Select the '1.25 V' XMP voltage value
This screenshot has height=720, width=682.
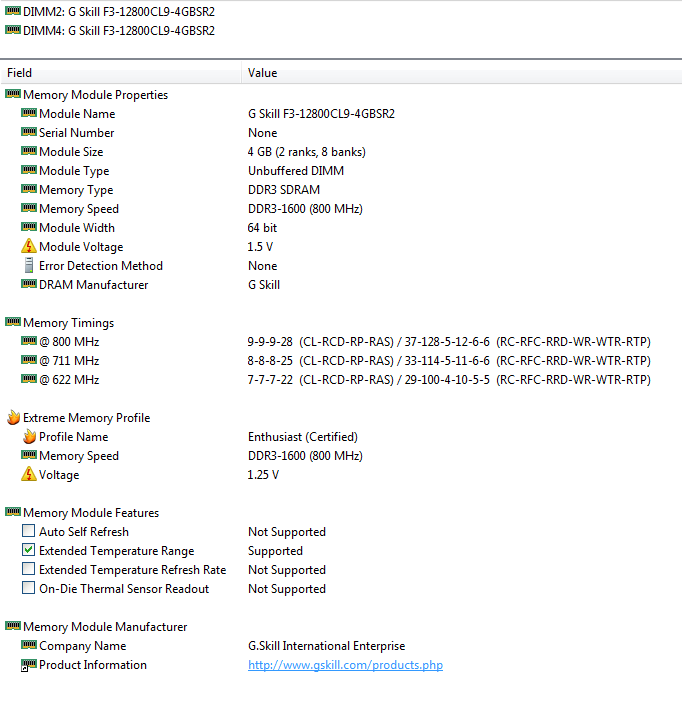(x=263, y=475)
